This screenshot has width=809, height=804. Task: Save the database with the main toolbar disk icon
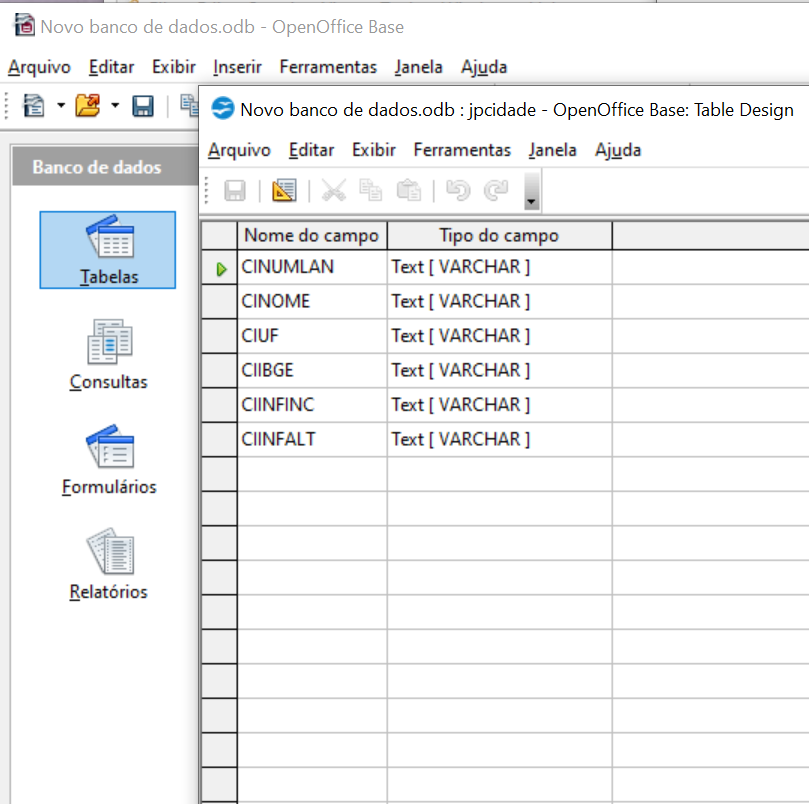pos(143,106)
